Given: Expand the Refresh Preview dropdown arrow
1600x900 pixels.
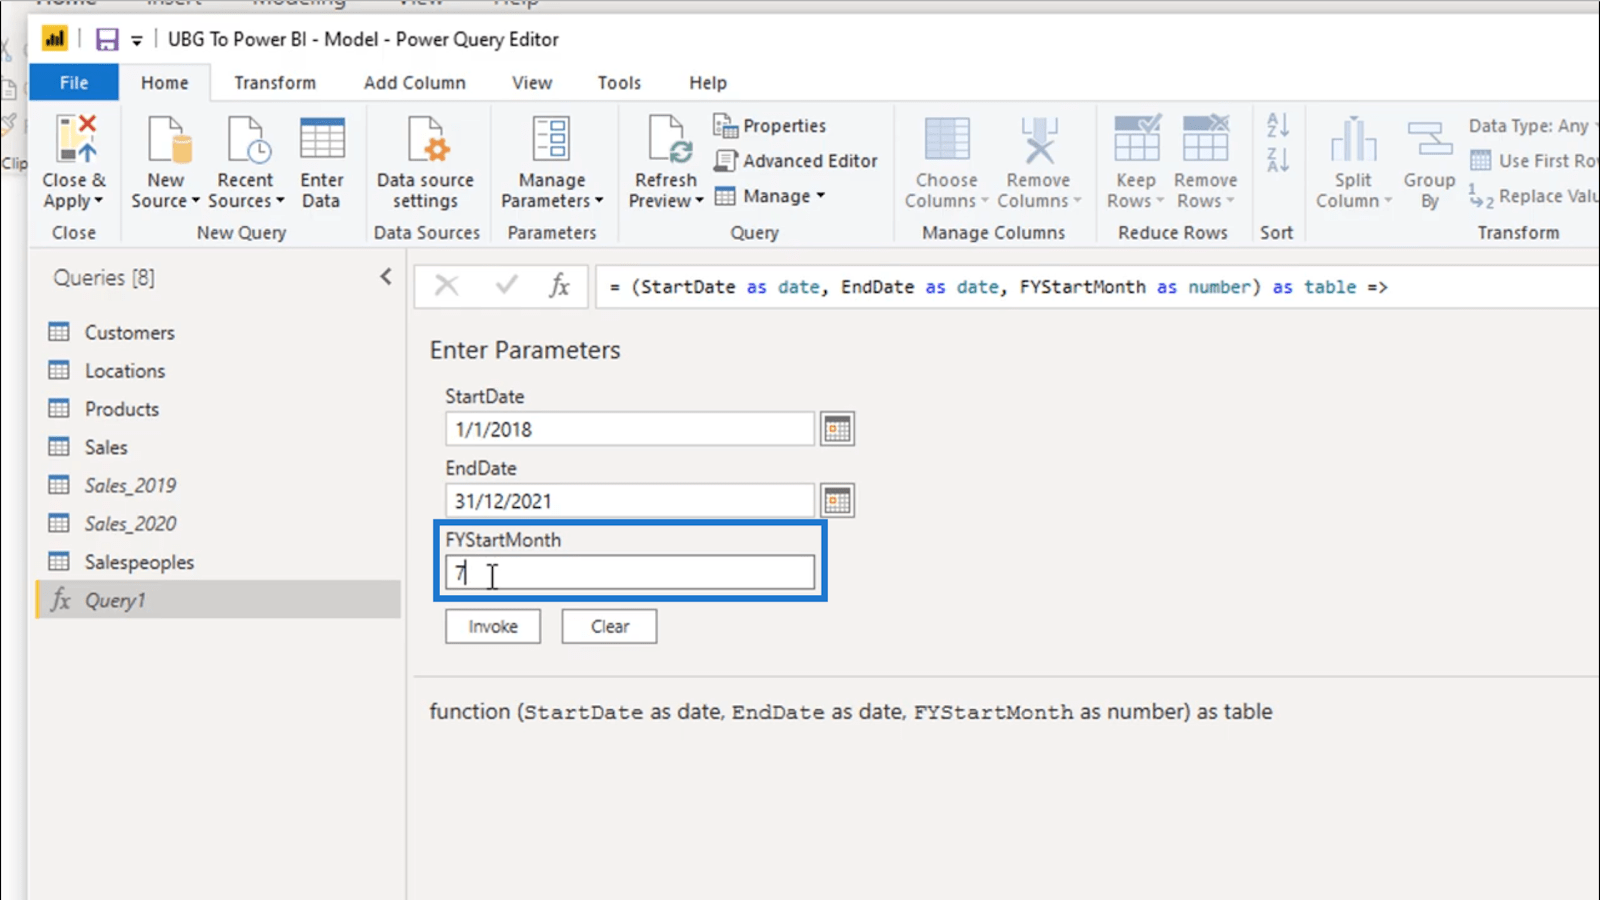Looking at the screenshot, I should 699,201.
